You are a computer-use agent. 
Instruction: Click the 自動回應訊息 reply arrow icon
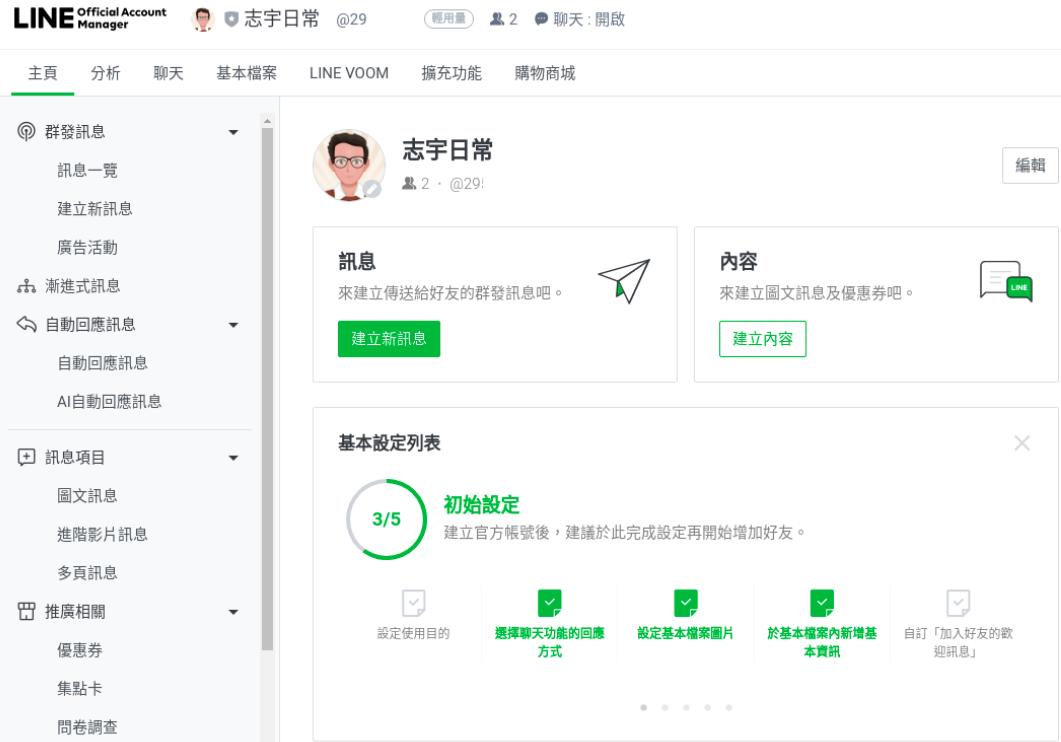coord(26,325)
